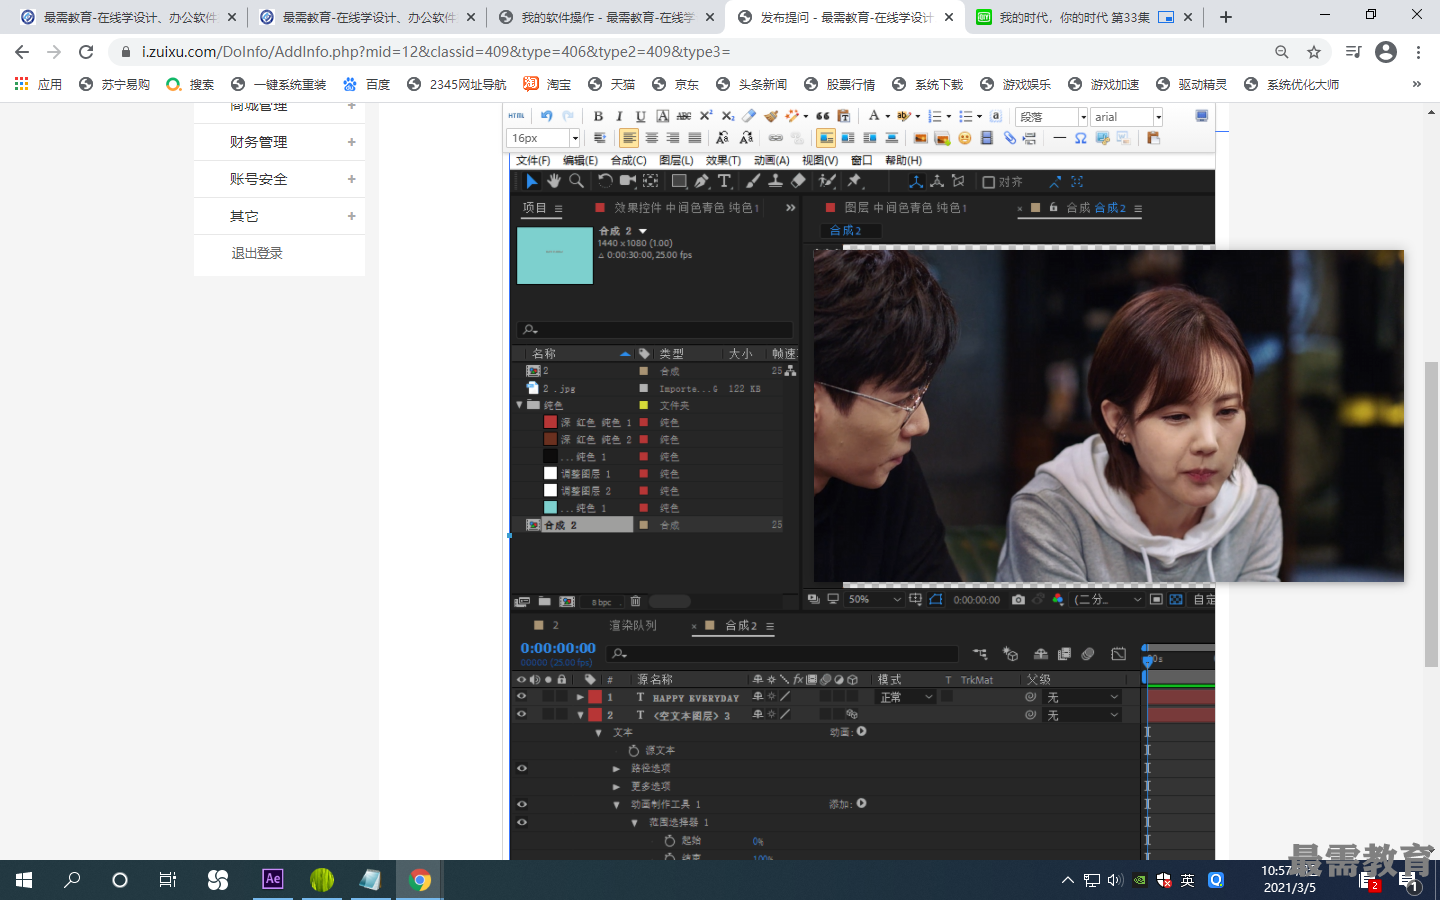Image resolution: width=1440 pixels, height=900 pixels.
Task: Select the Puppet pin tool in After Effects
Action: 854,181
